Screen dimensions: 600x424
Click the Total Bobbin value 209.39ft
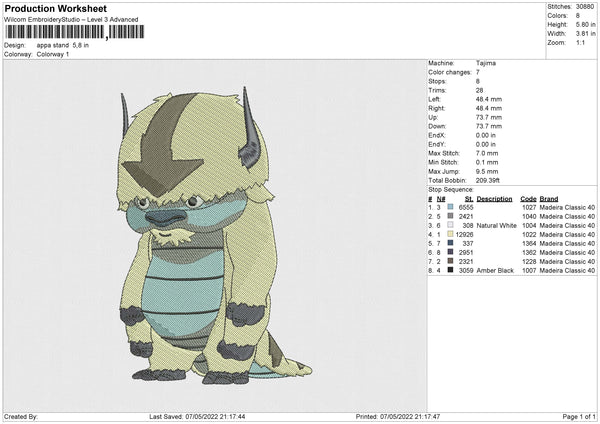click(488, 180)
